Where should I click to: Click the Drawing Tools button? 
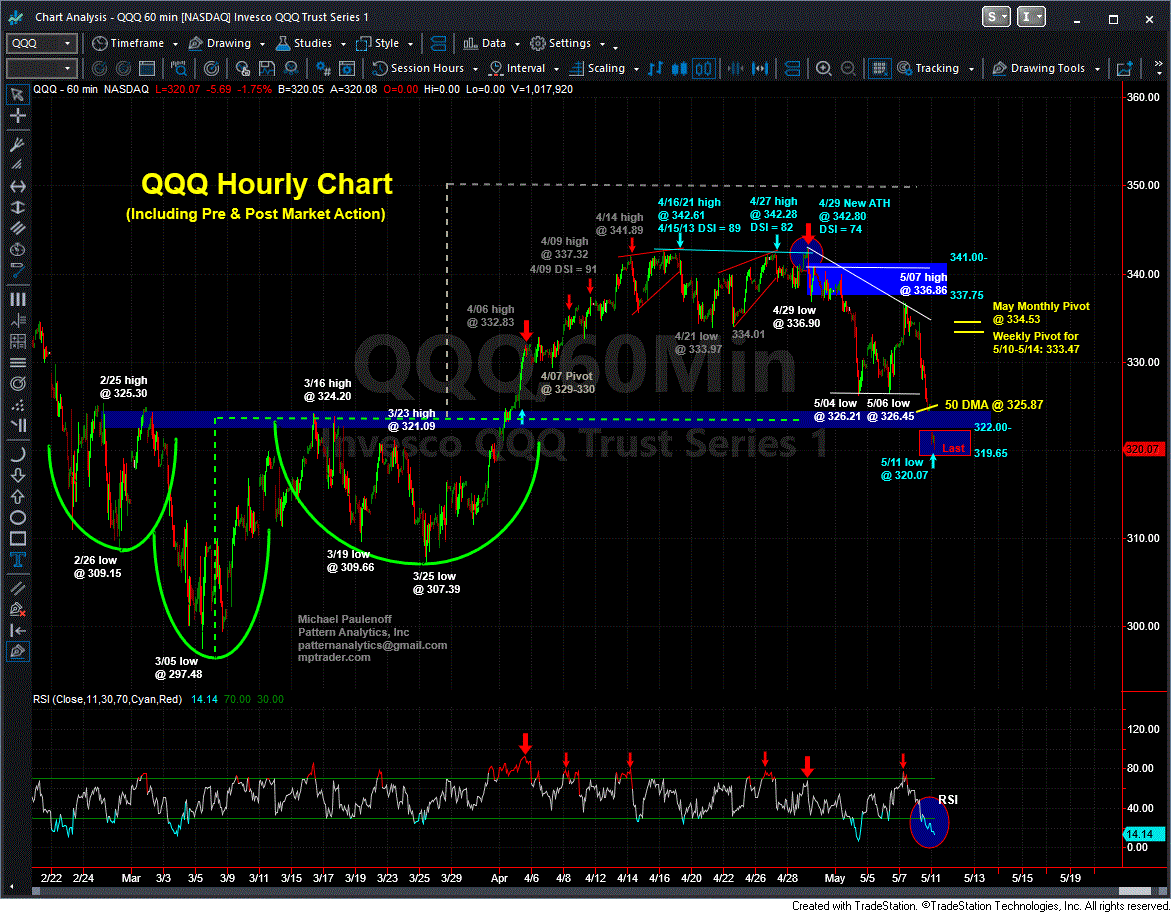(x=1039, y=69)
